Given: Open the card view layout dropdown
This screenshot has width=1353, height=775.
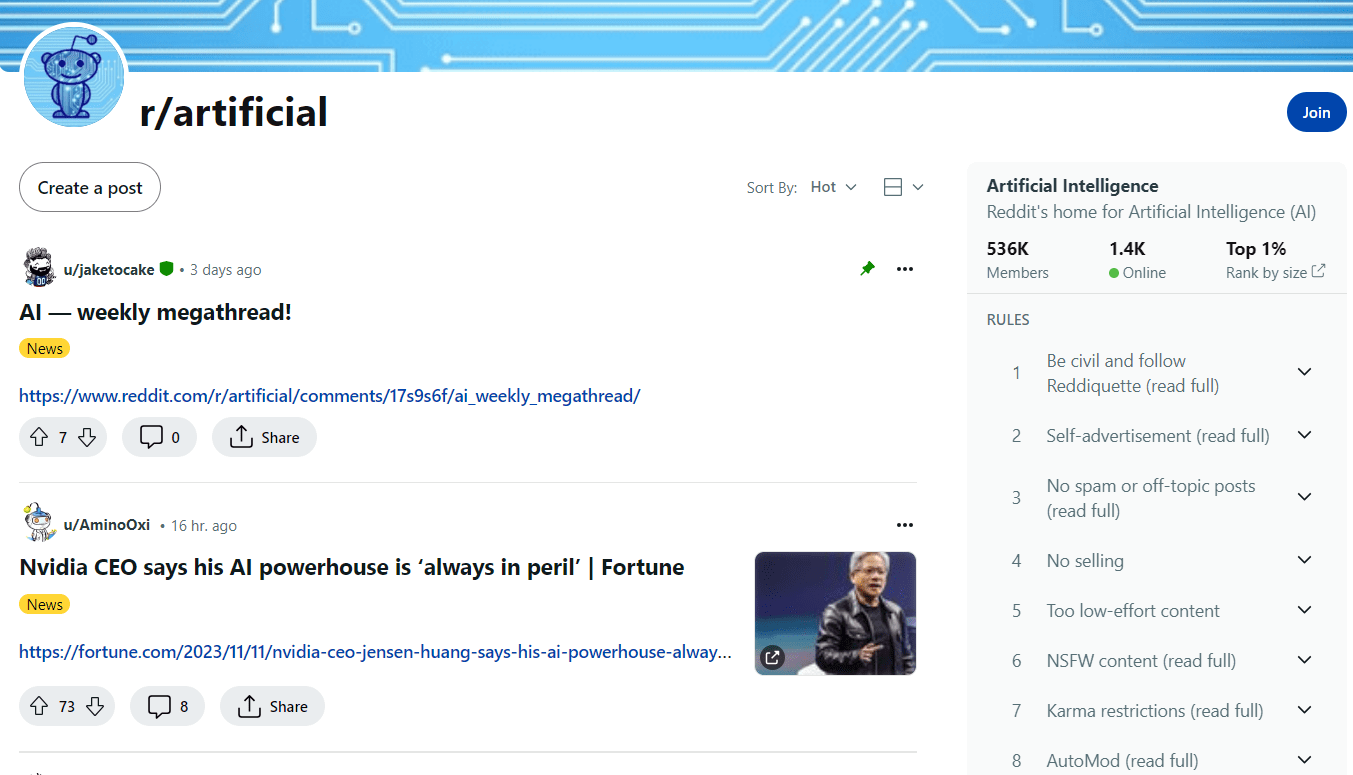Looking at the screenshot, I should click(903, 187).
